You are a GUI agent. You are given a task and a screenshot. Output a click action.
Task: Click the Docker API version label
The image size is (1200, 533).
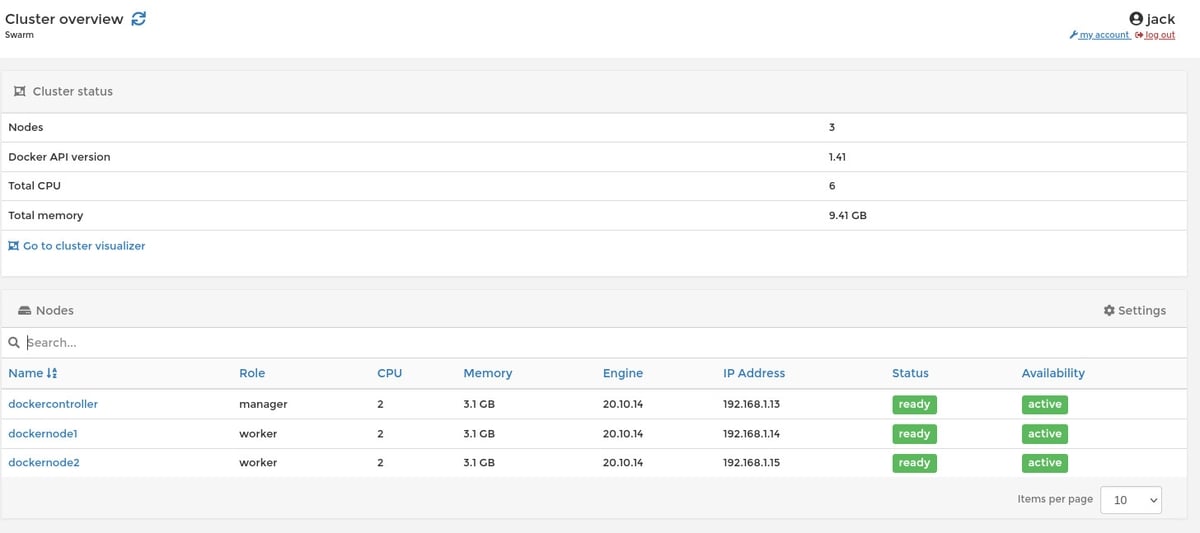(x=59, y=157)
